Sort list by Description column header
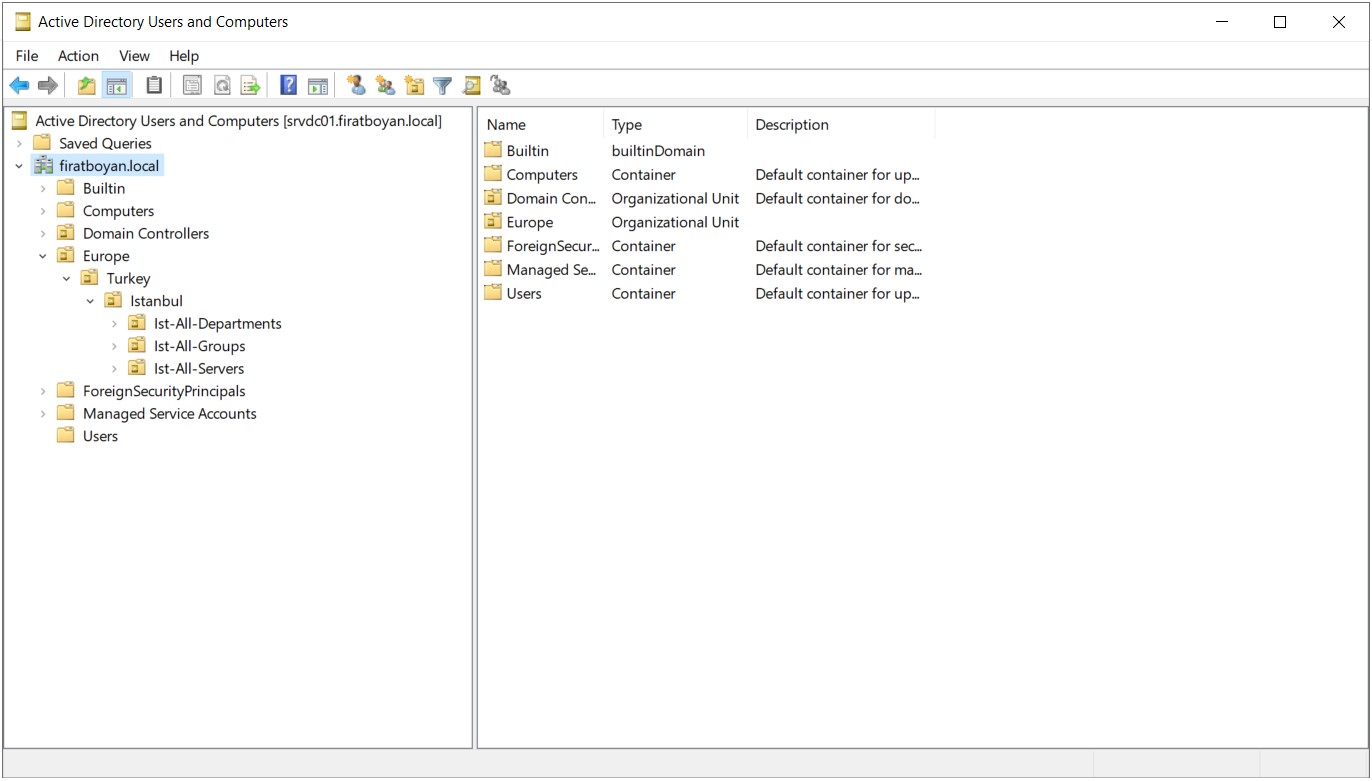 [x=841, y=125]
